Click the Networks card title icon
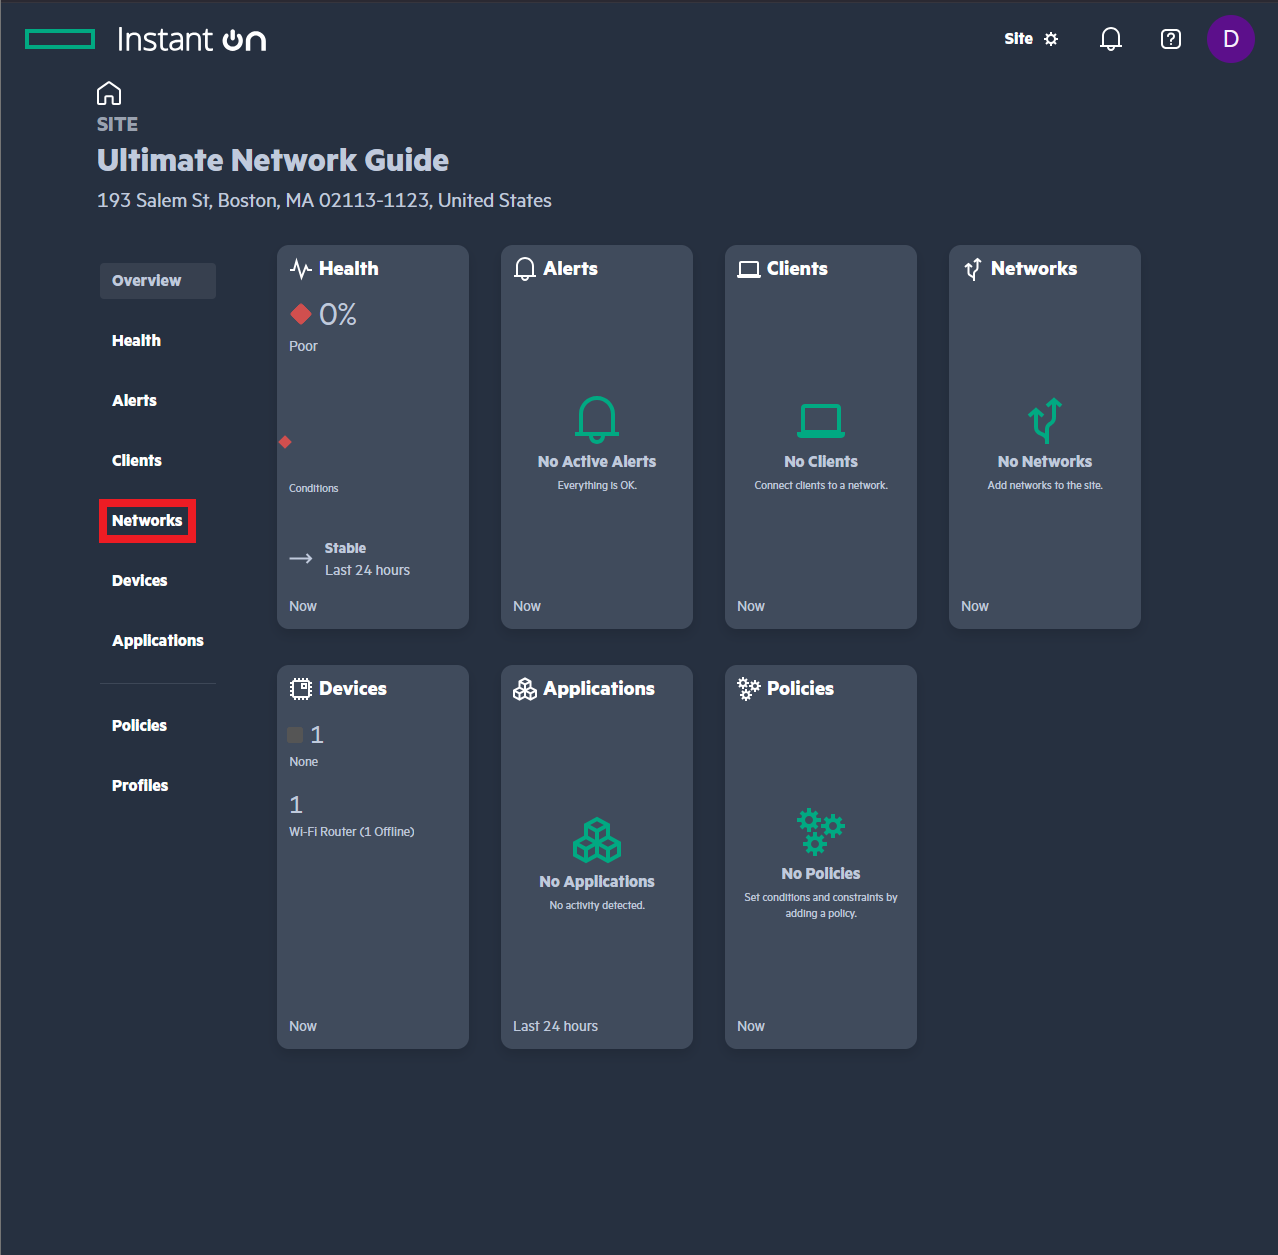 (x=973, y=269)
